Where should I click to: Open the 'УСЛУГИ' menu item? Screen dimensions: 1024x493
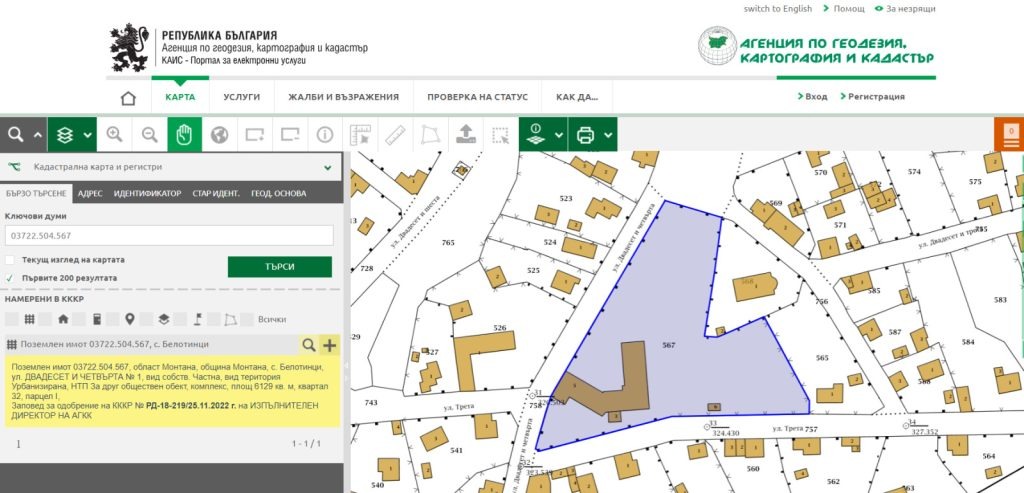click(241, 97)
